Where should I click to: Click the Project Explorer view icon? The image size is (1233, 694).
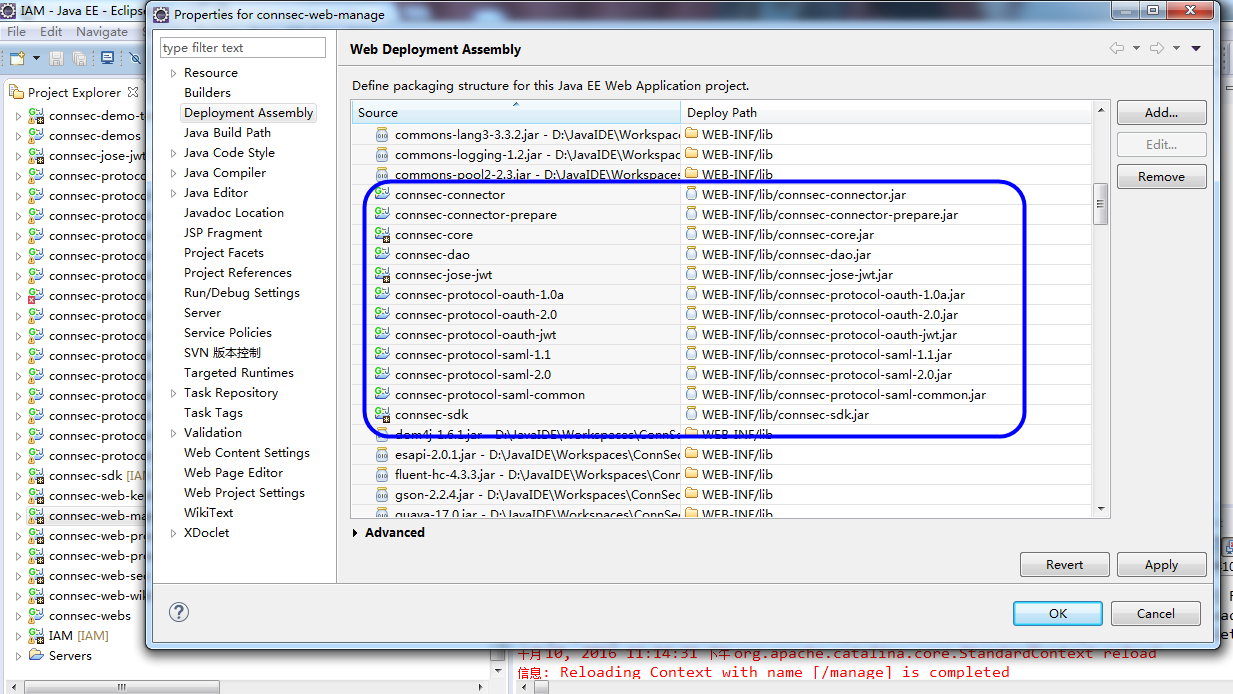[x=16, y=92]
